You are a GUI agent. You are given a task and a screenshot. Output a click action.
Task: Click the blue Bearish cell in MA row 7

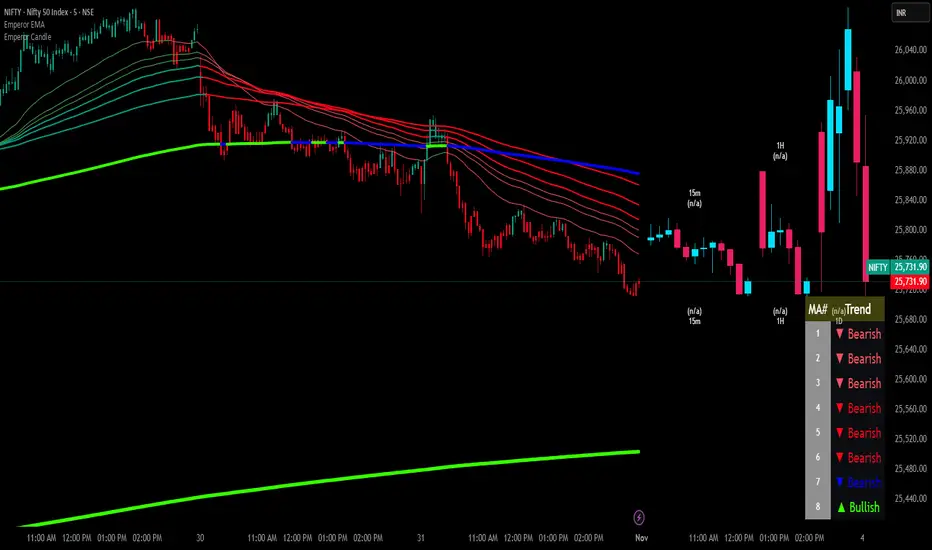tap(858, 482)
